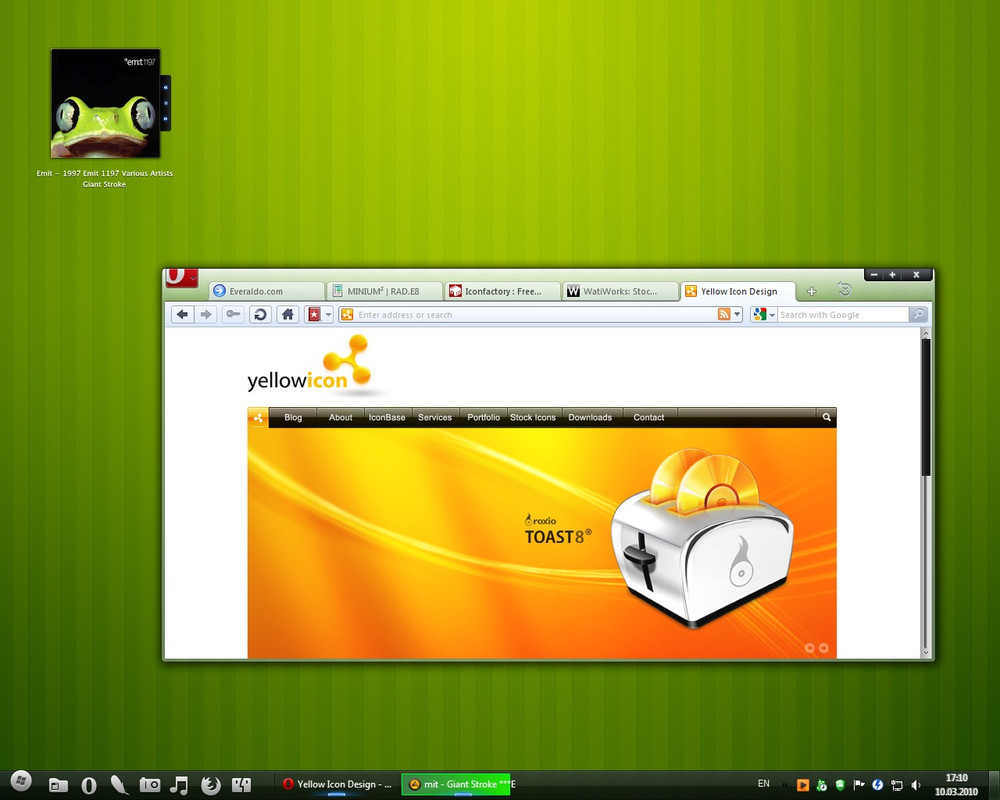Go to the home page icon
This screenshot has height=800, width=1000.
(288, 315)
